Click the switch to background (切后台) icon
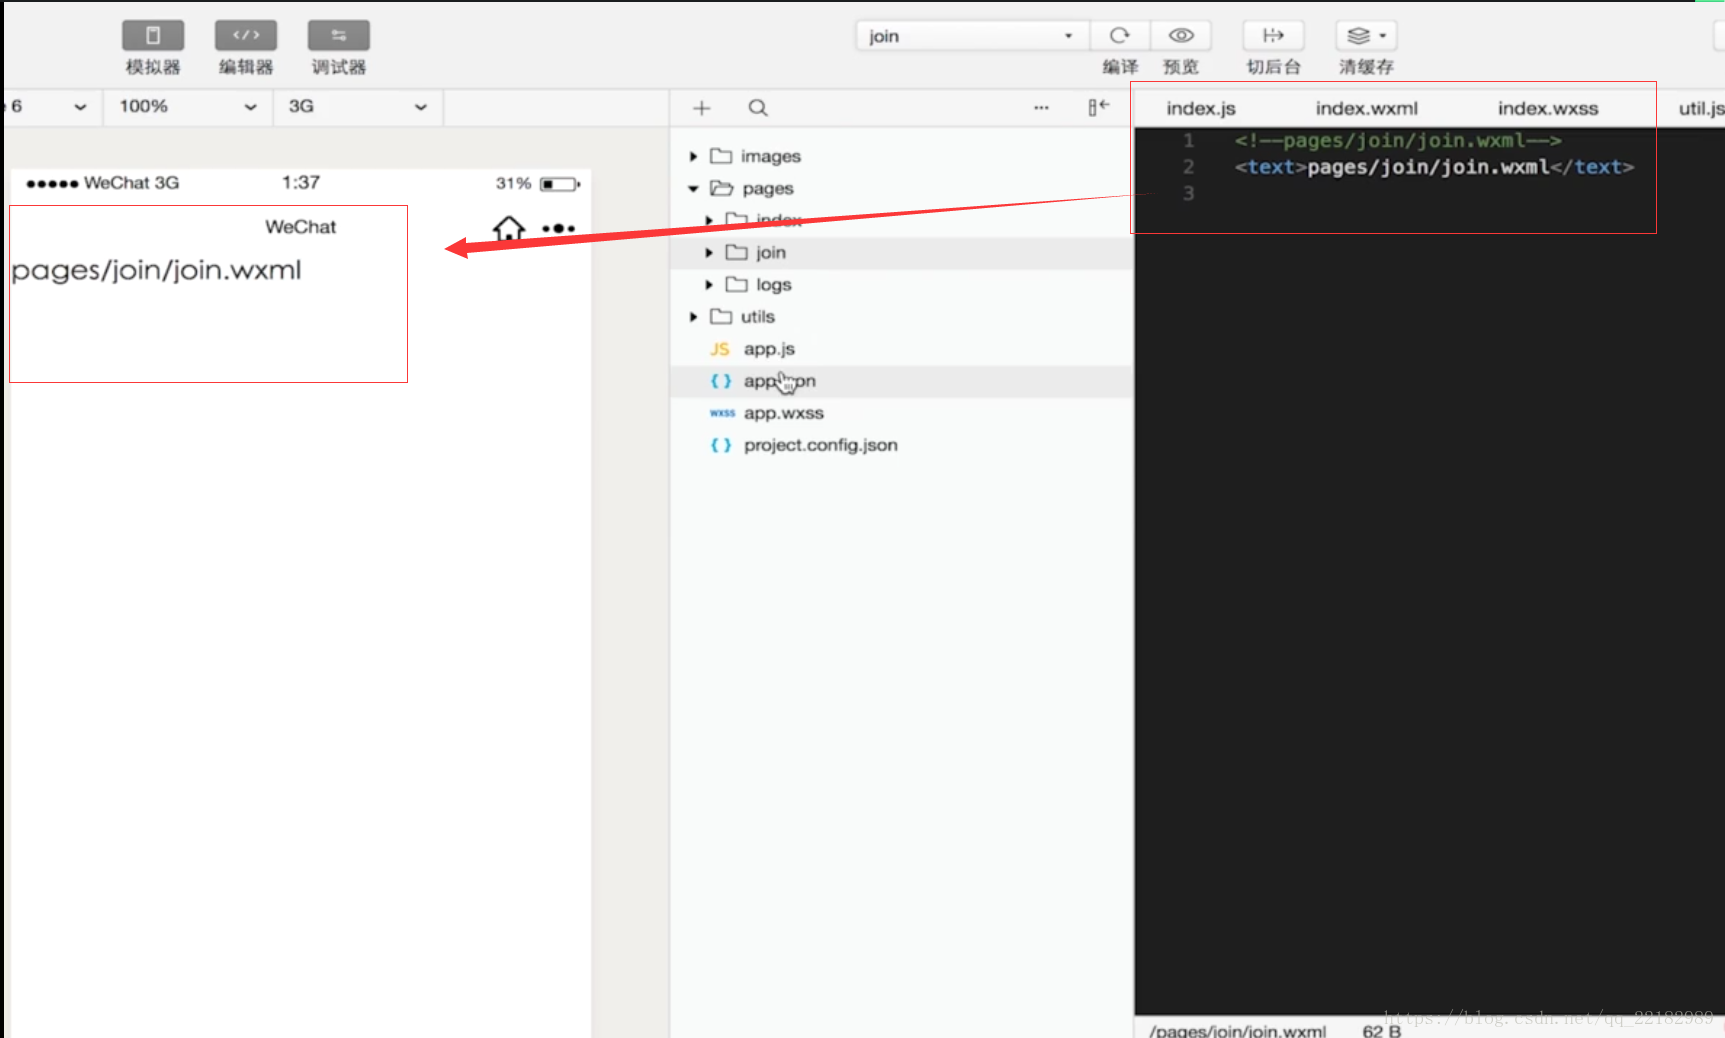The height and width of the screenshot is (1038, 1725). [1273, 36]
